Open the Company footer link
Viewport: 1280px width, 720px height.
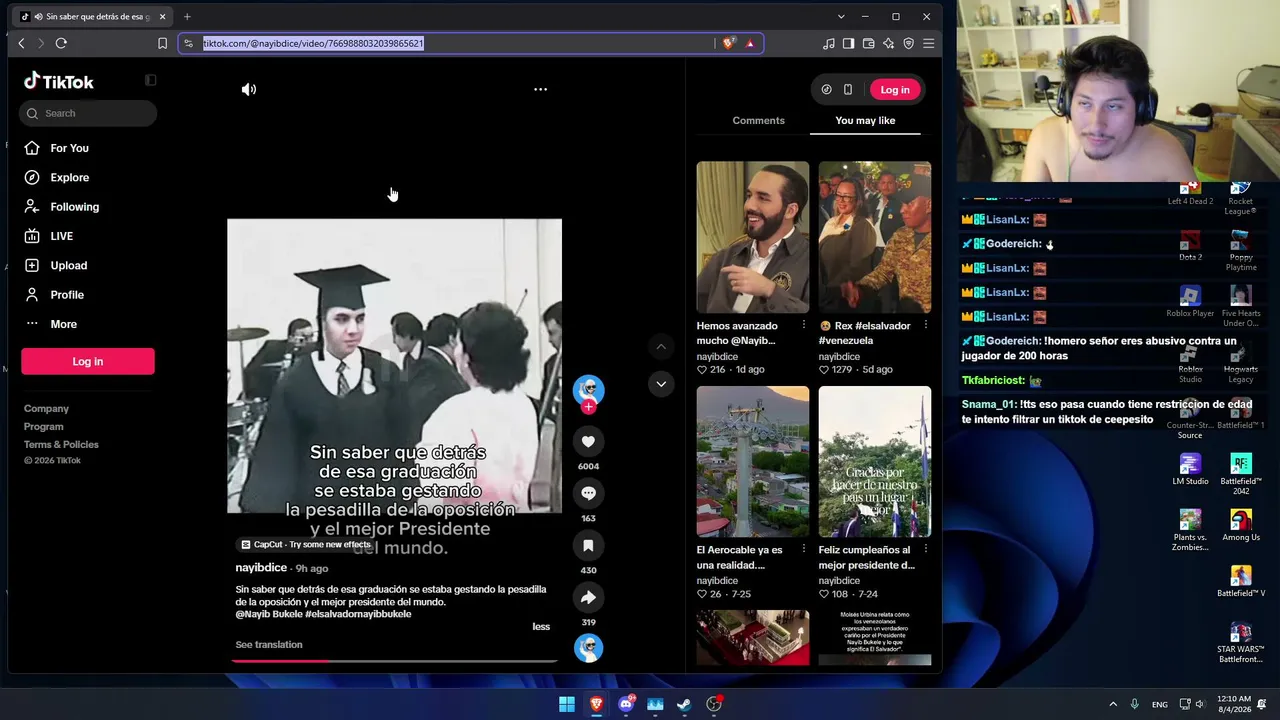tap(46, 408)
